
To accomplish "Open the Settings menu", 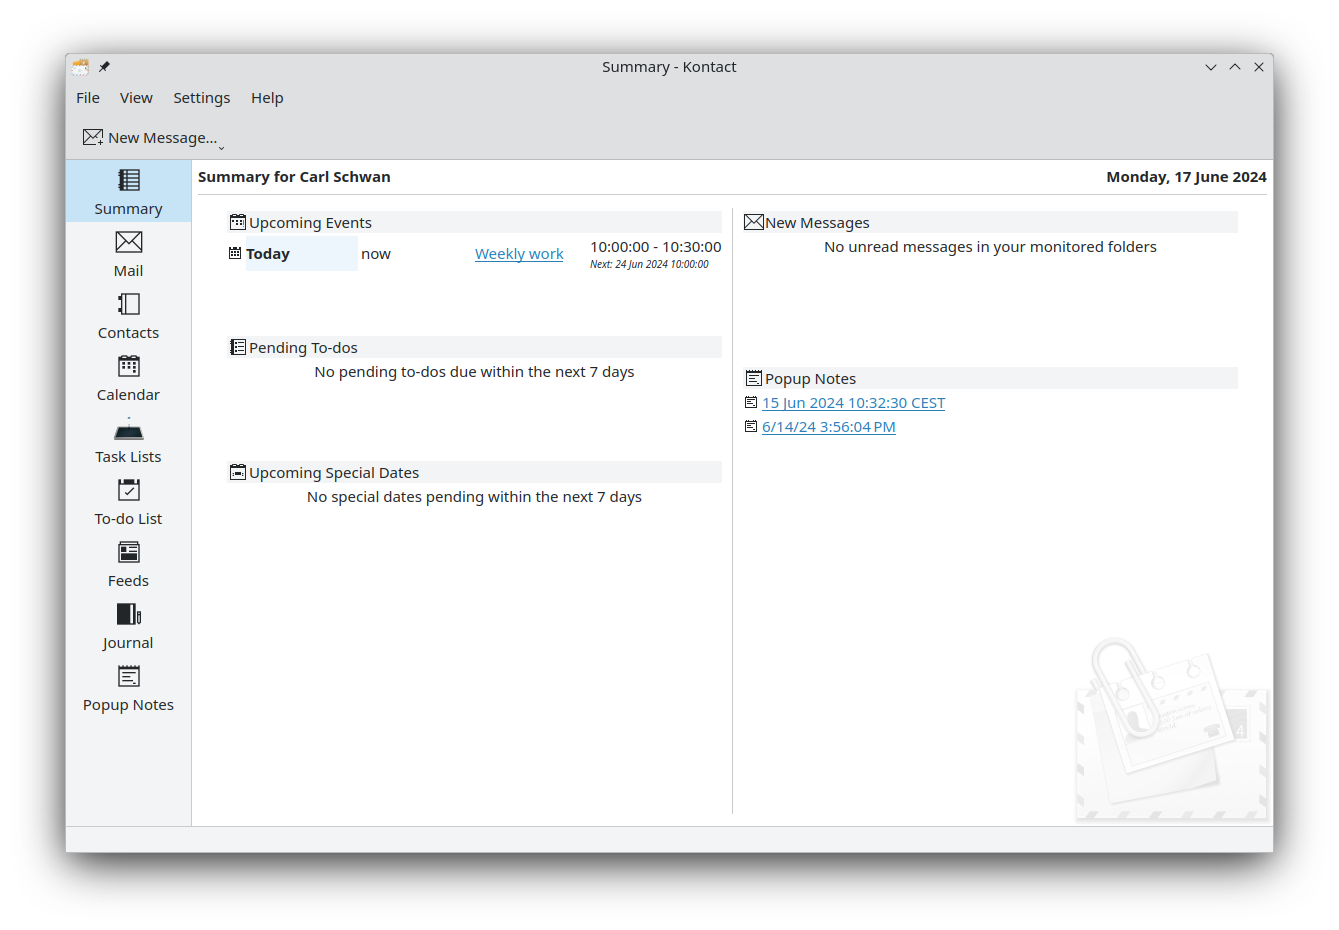I will [201, 97].
